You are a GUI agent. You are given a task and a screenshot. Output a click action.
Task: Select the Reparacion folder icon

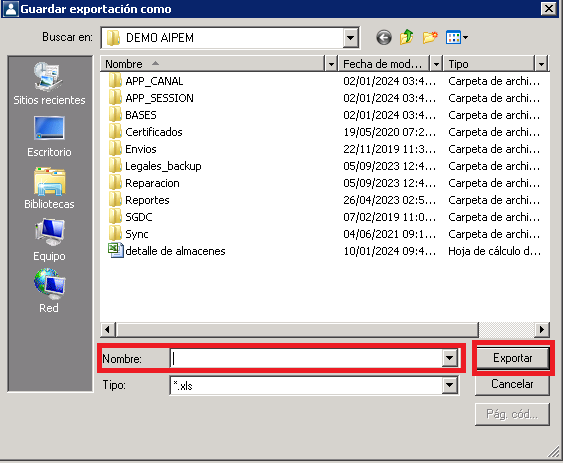tap(115, 182)
